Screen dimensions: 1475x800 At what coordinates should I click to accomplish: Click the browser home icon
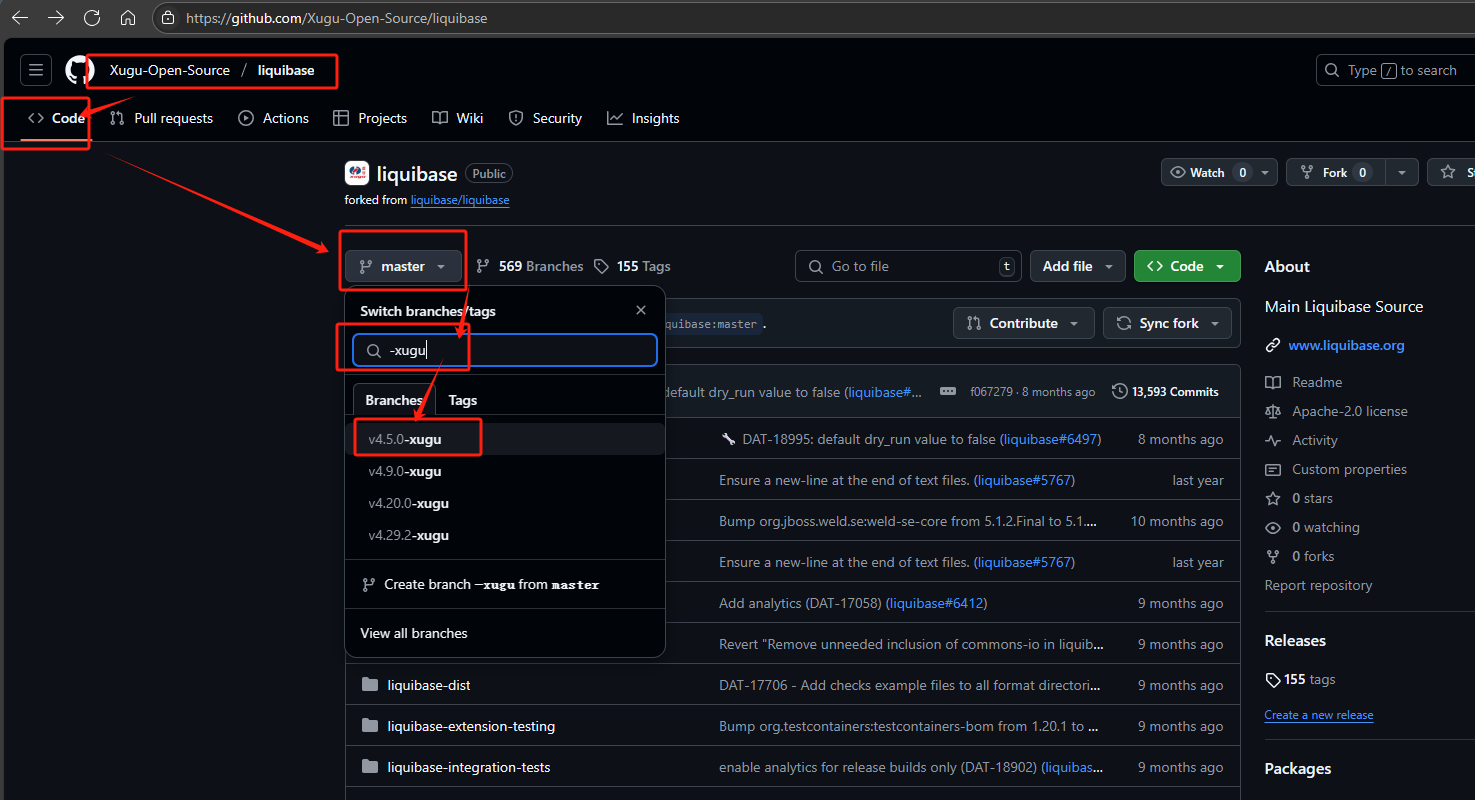pos(128,18)
